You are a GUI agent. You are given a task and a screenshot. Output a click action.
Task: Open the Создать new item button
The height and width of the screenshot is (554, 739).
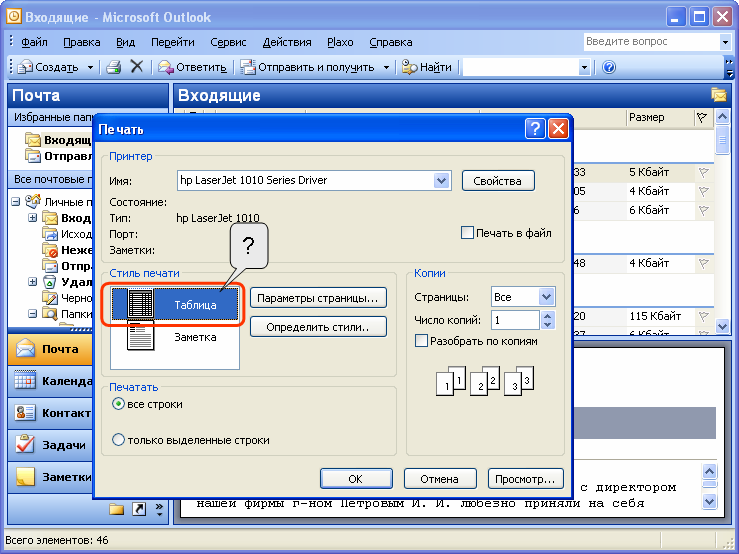click(48, 67)
